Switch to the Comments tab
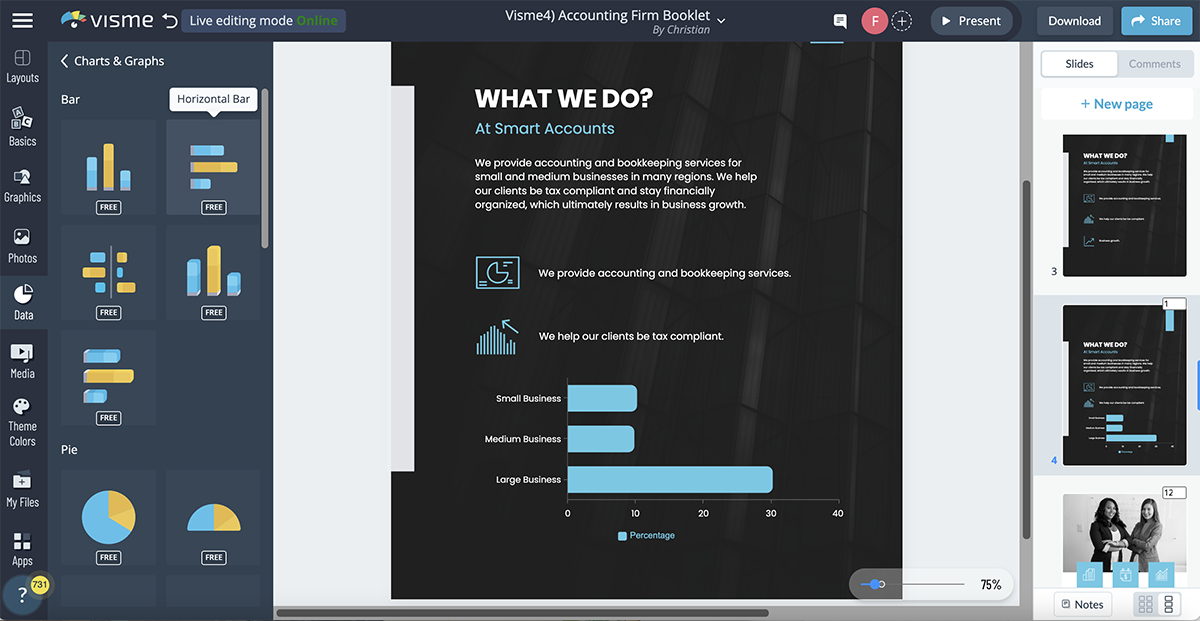Screen dimensions: 1200x621 click(1154, 64)
